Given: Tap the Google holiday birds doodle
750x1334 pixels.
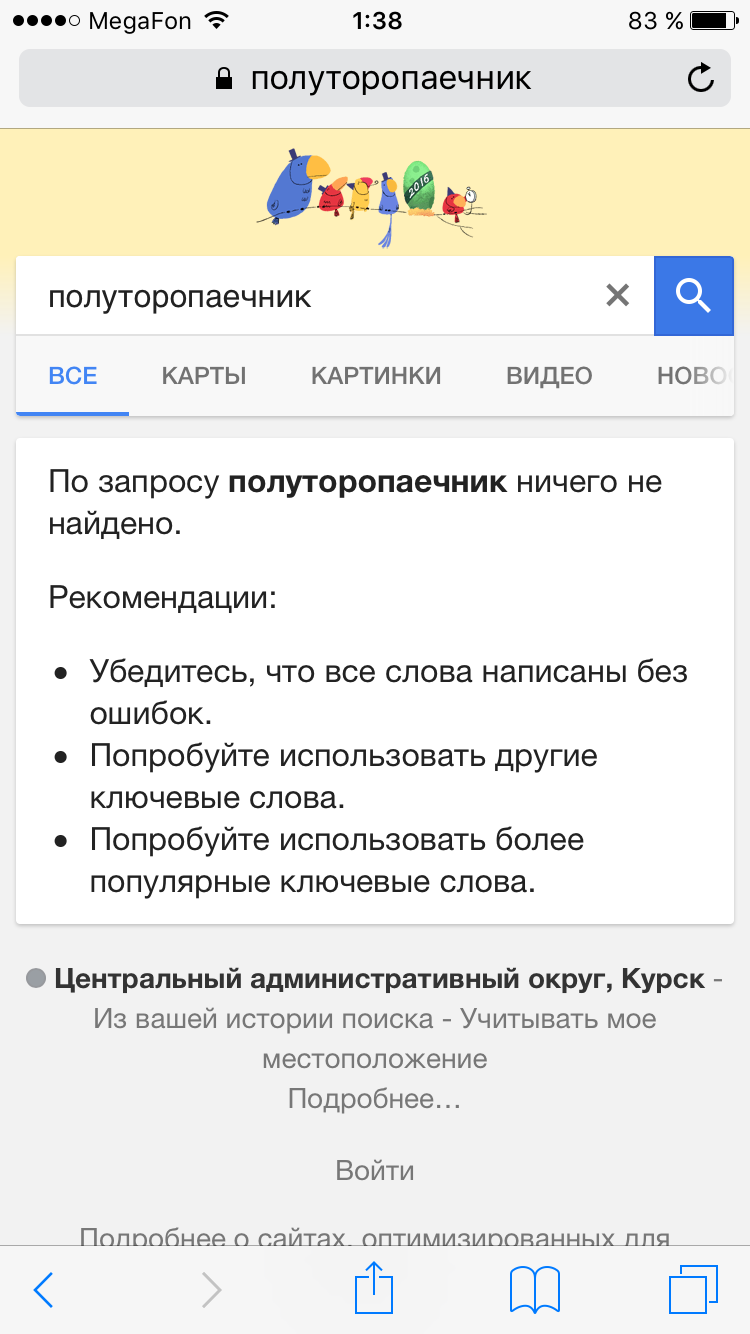Looking at the screenshot, I should 376,197.
